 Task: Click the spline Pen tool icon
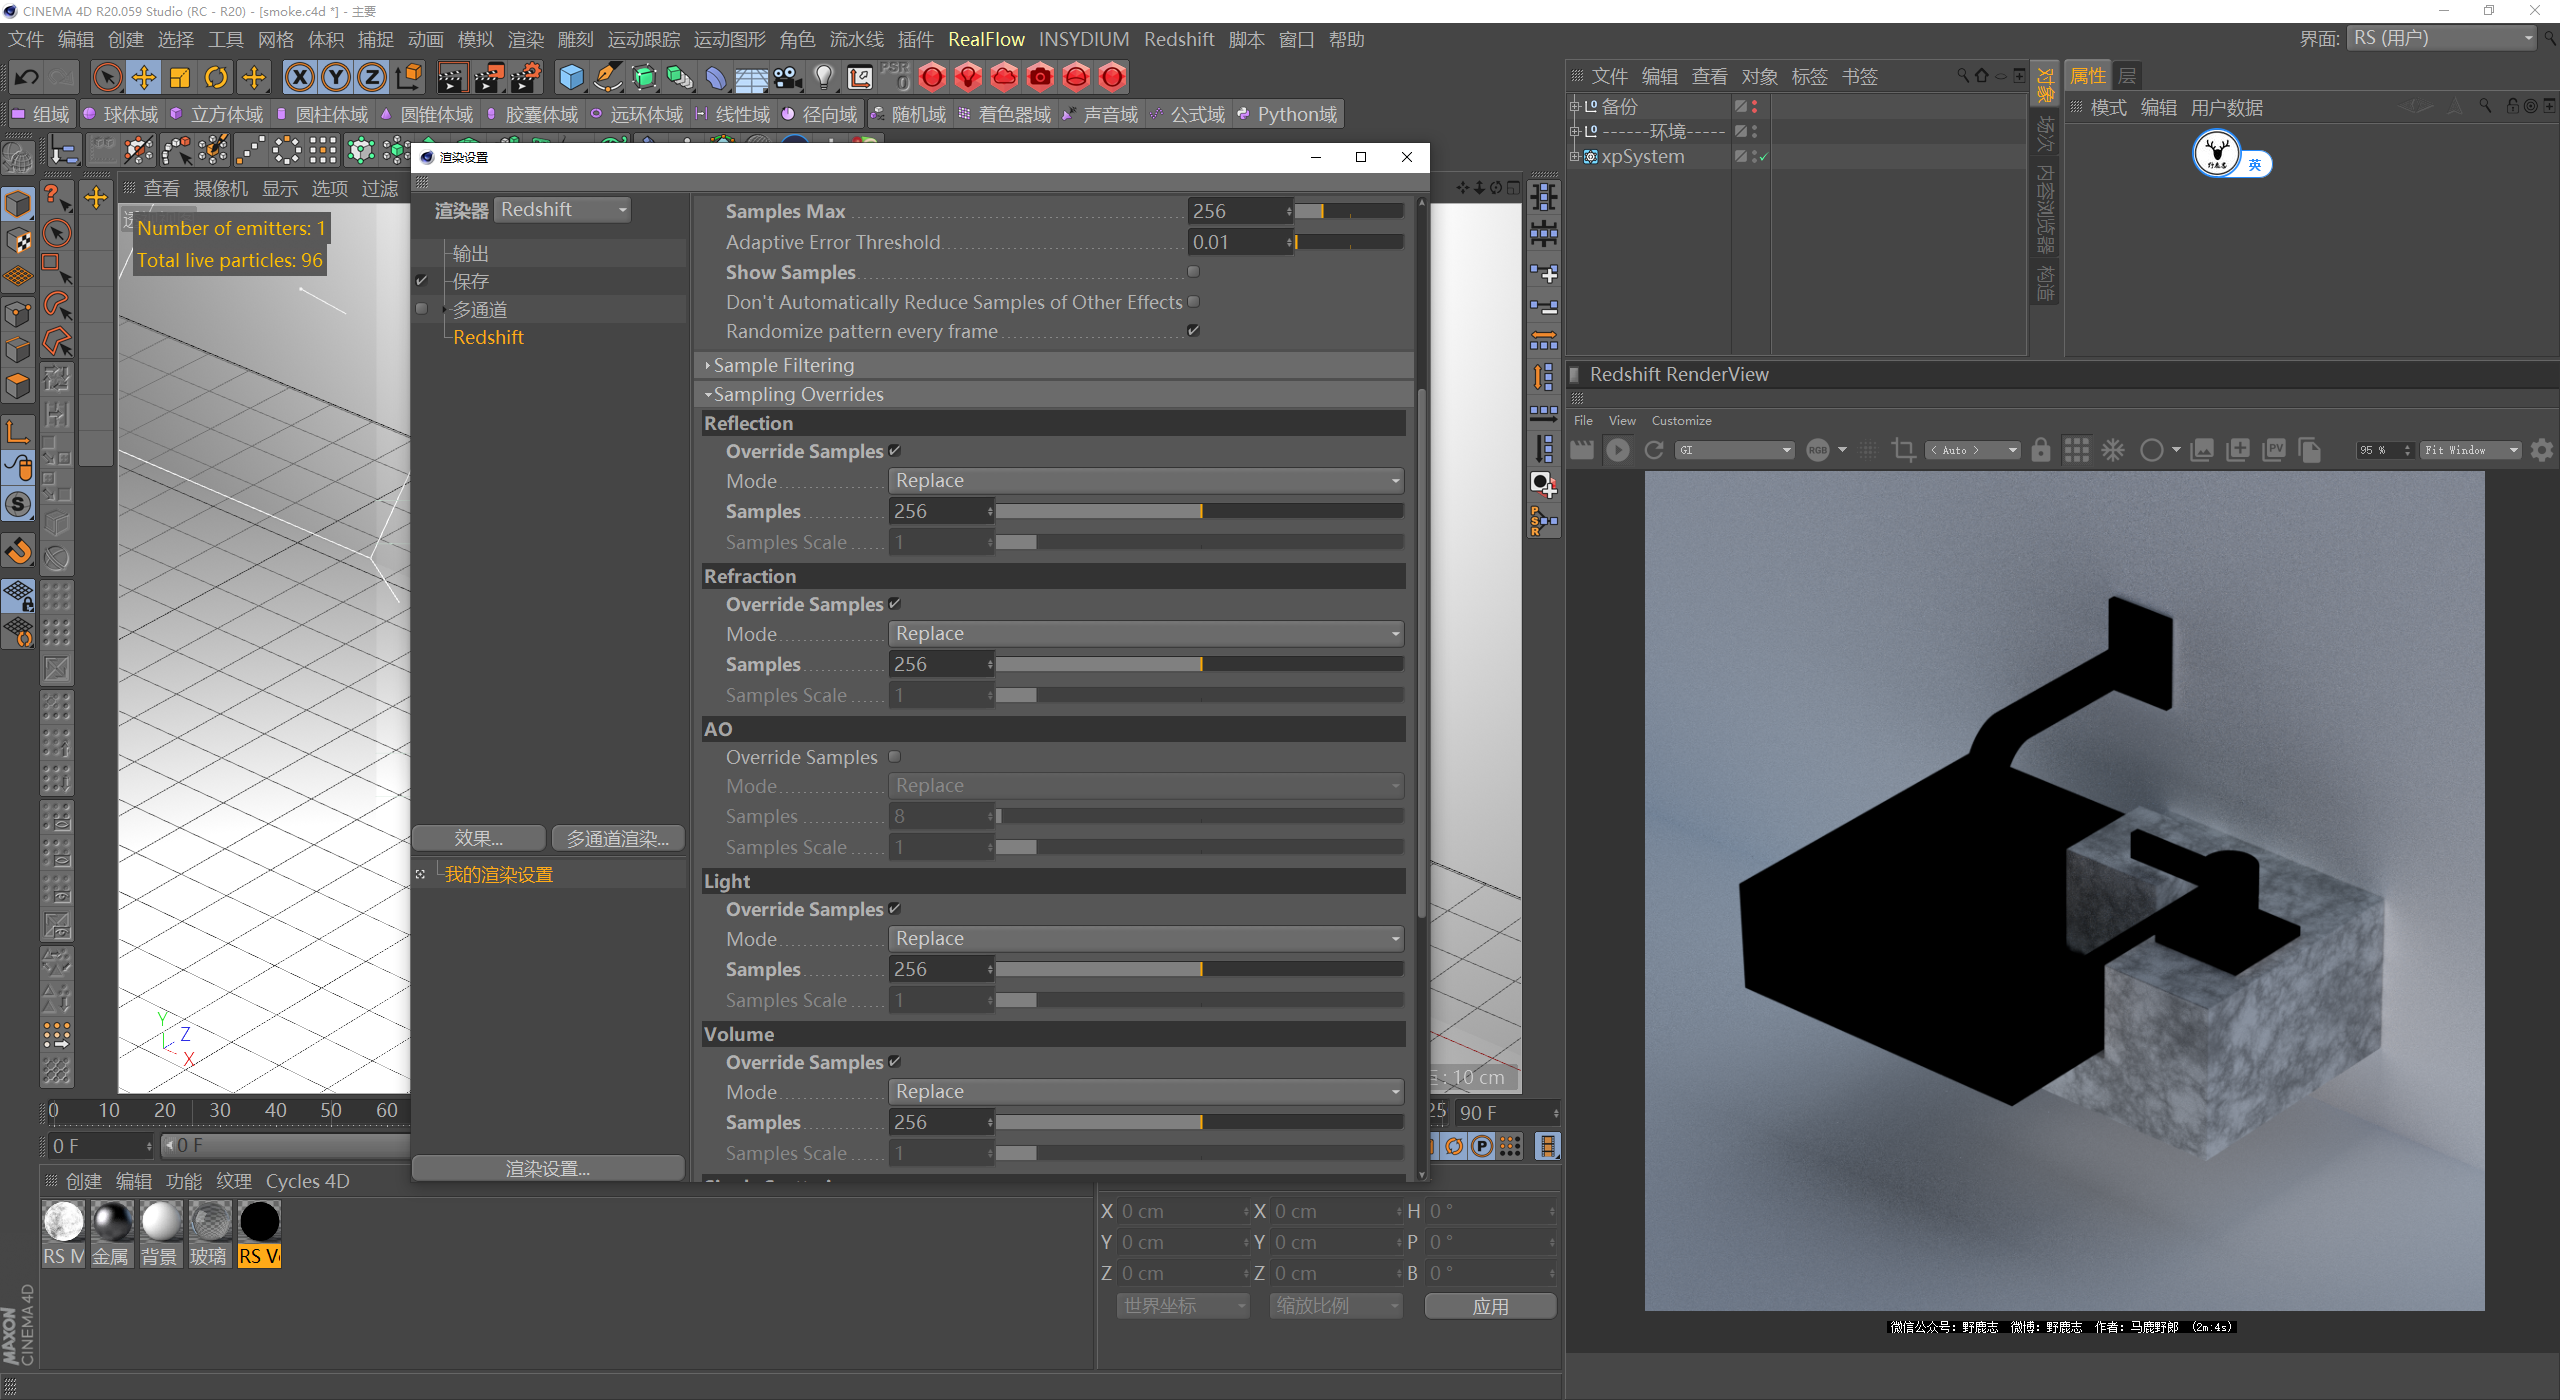[x=607, y=77]
